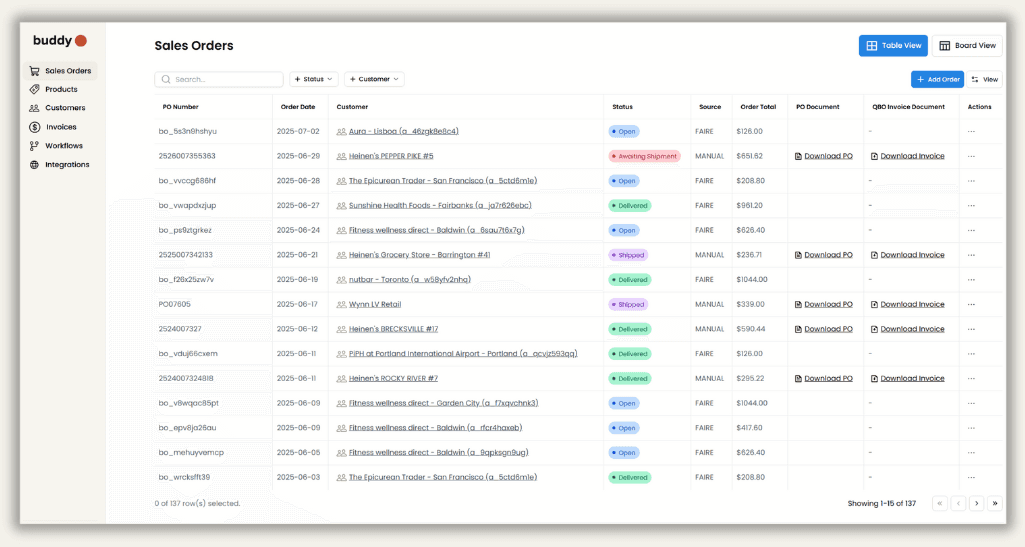This screenshot has width=1025, height=547.
Task: Click order date 2025-06-24
Action: click(298, 230)
